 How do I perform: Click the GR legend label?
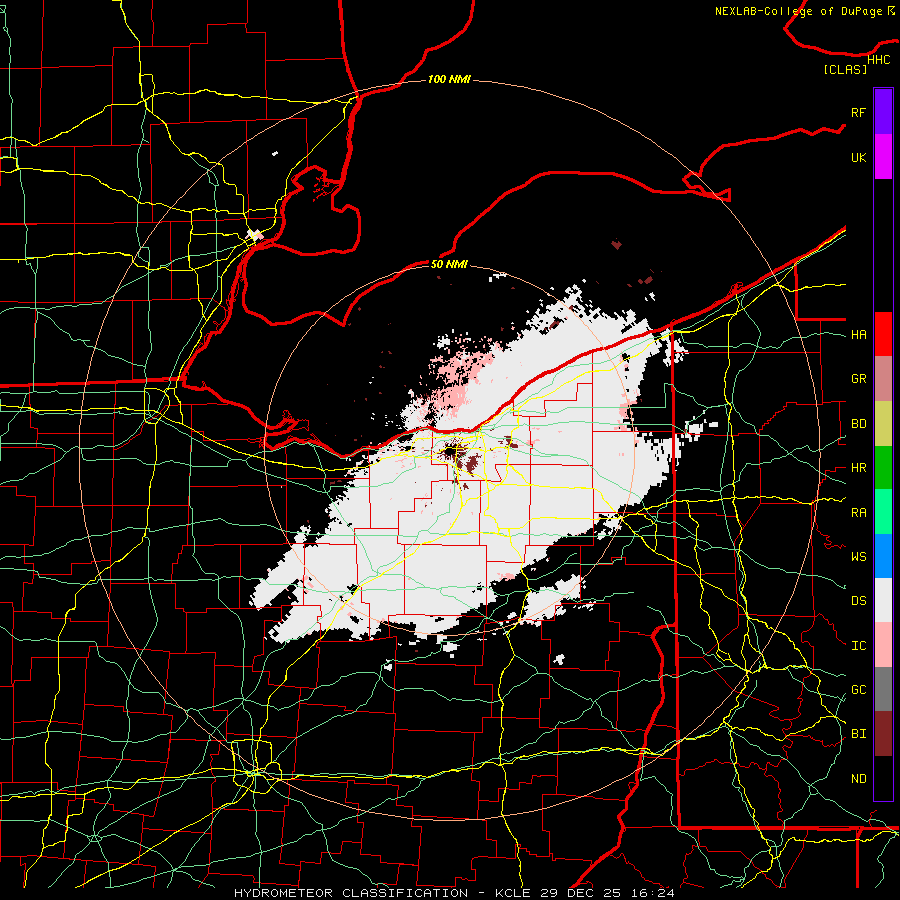(x=858, y=379)
